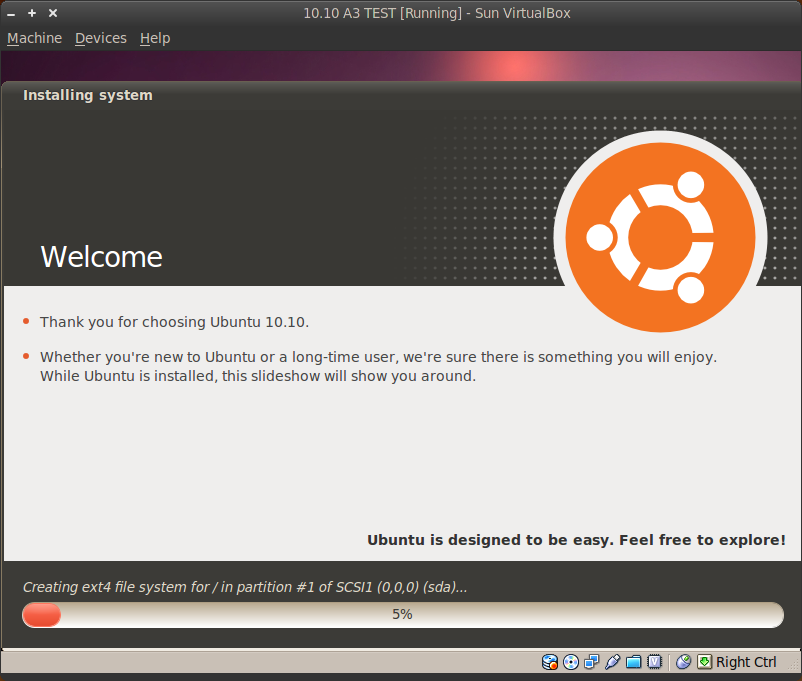This screenshot has width=802, height=681.
Task: Click the mouse integration icon
Action: coord(683,662)
